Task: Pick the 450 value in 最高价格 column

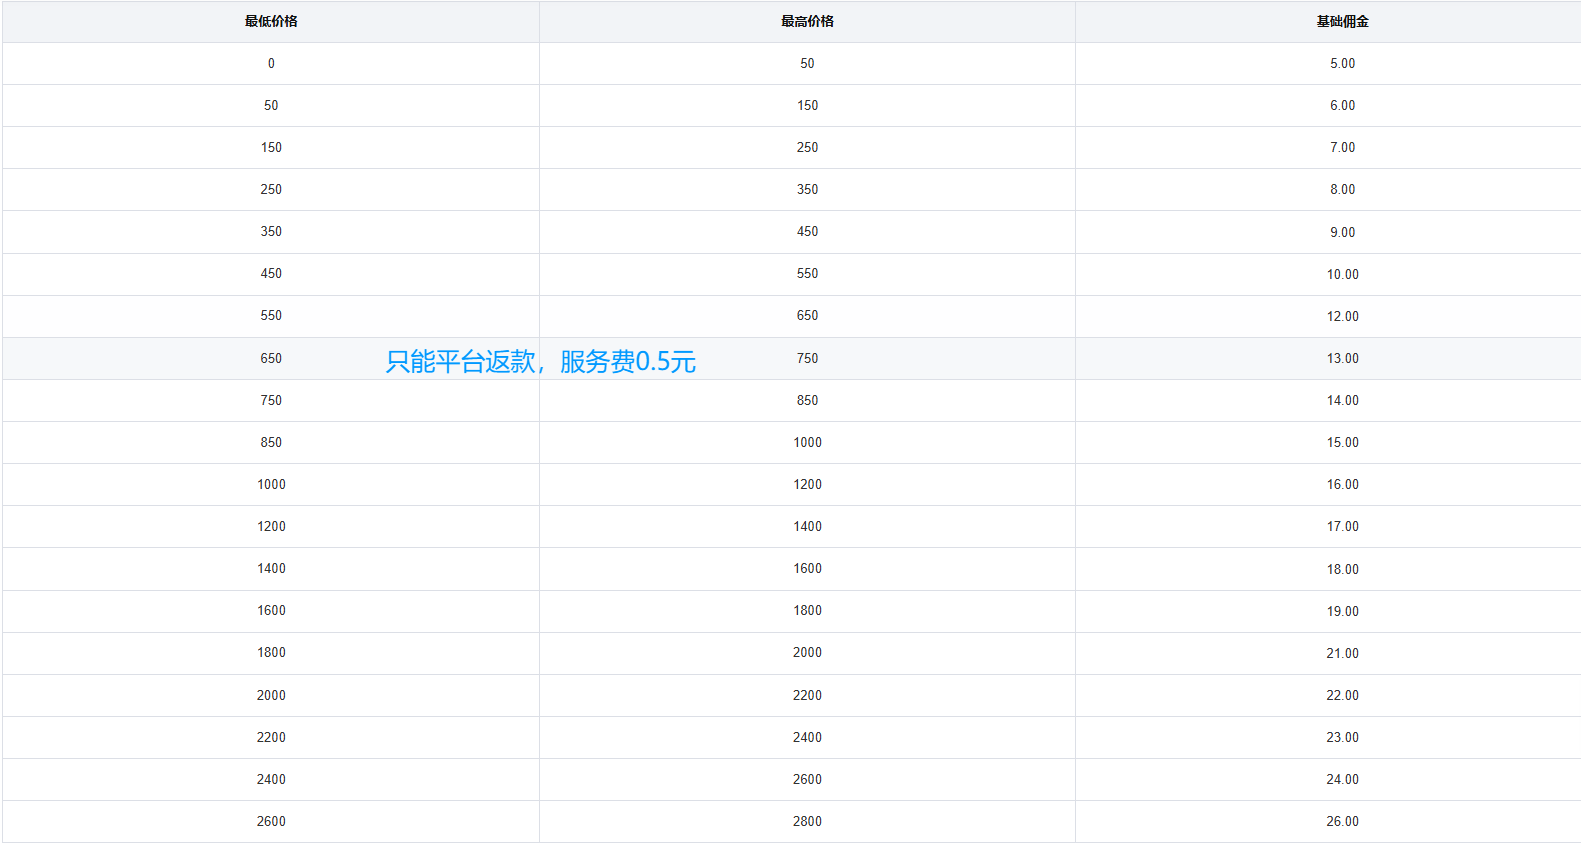Action: [807, 232]
